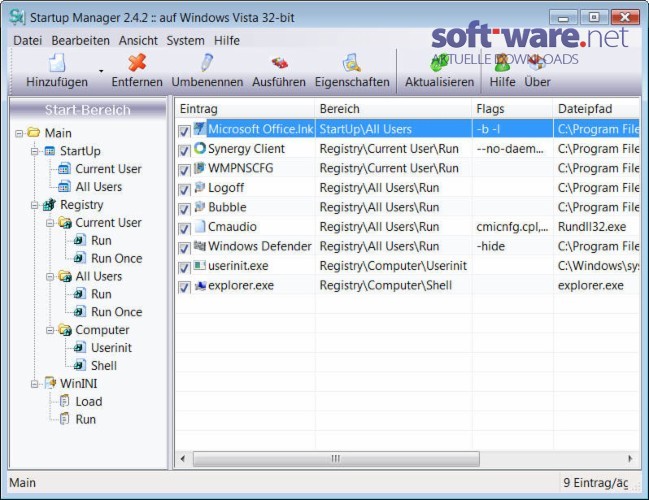Click the StartUp node icon

[x=49, y=151]
